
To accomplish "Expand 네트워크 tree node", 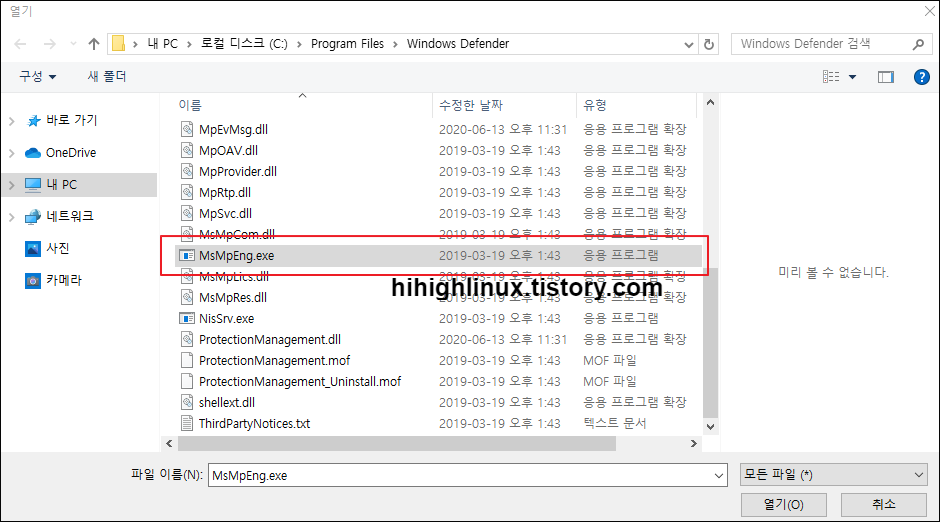I will tap(11, 217).
